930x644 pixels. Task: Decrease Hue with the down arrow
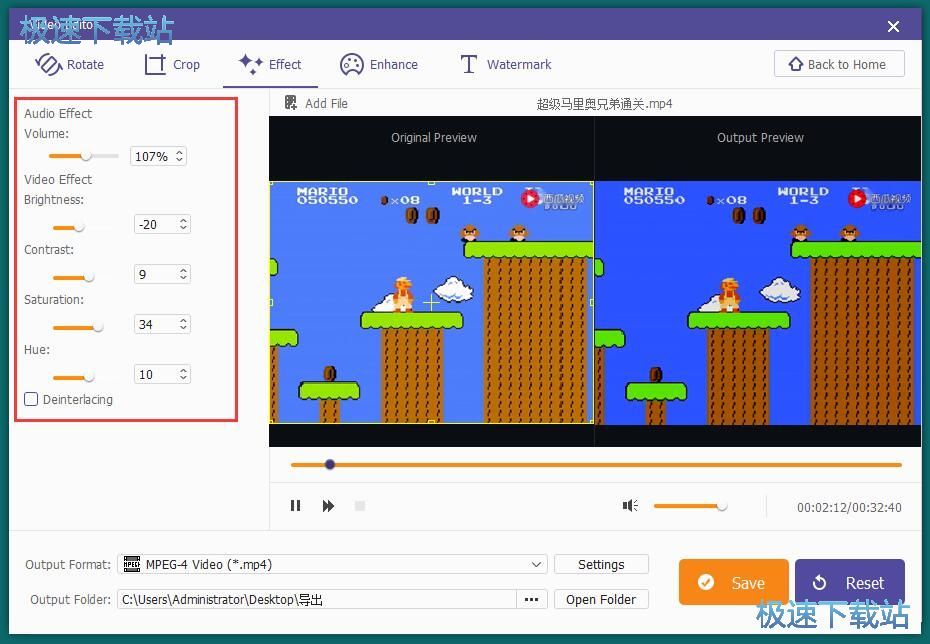pyautogui.click(x=183, y=378)
